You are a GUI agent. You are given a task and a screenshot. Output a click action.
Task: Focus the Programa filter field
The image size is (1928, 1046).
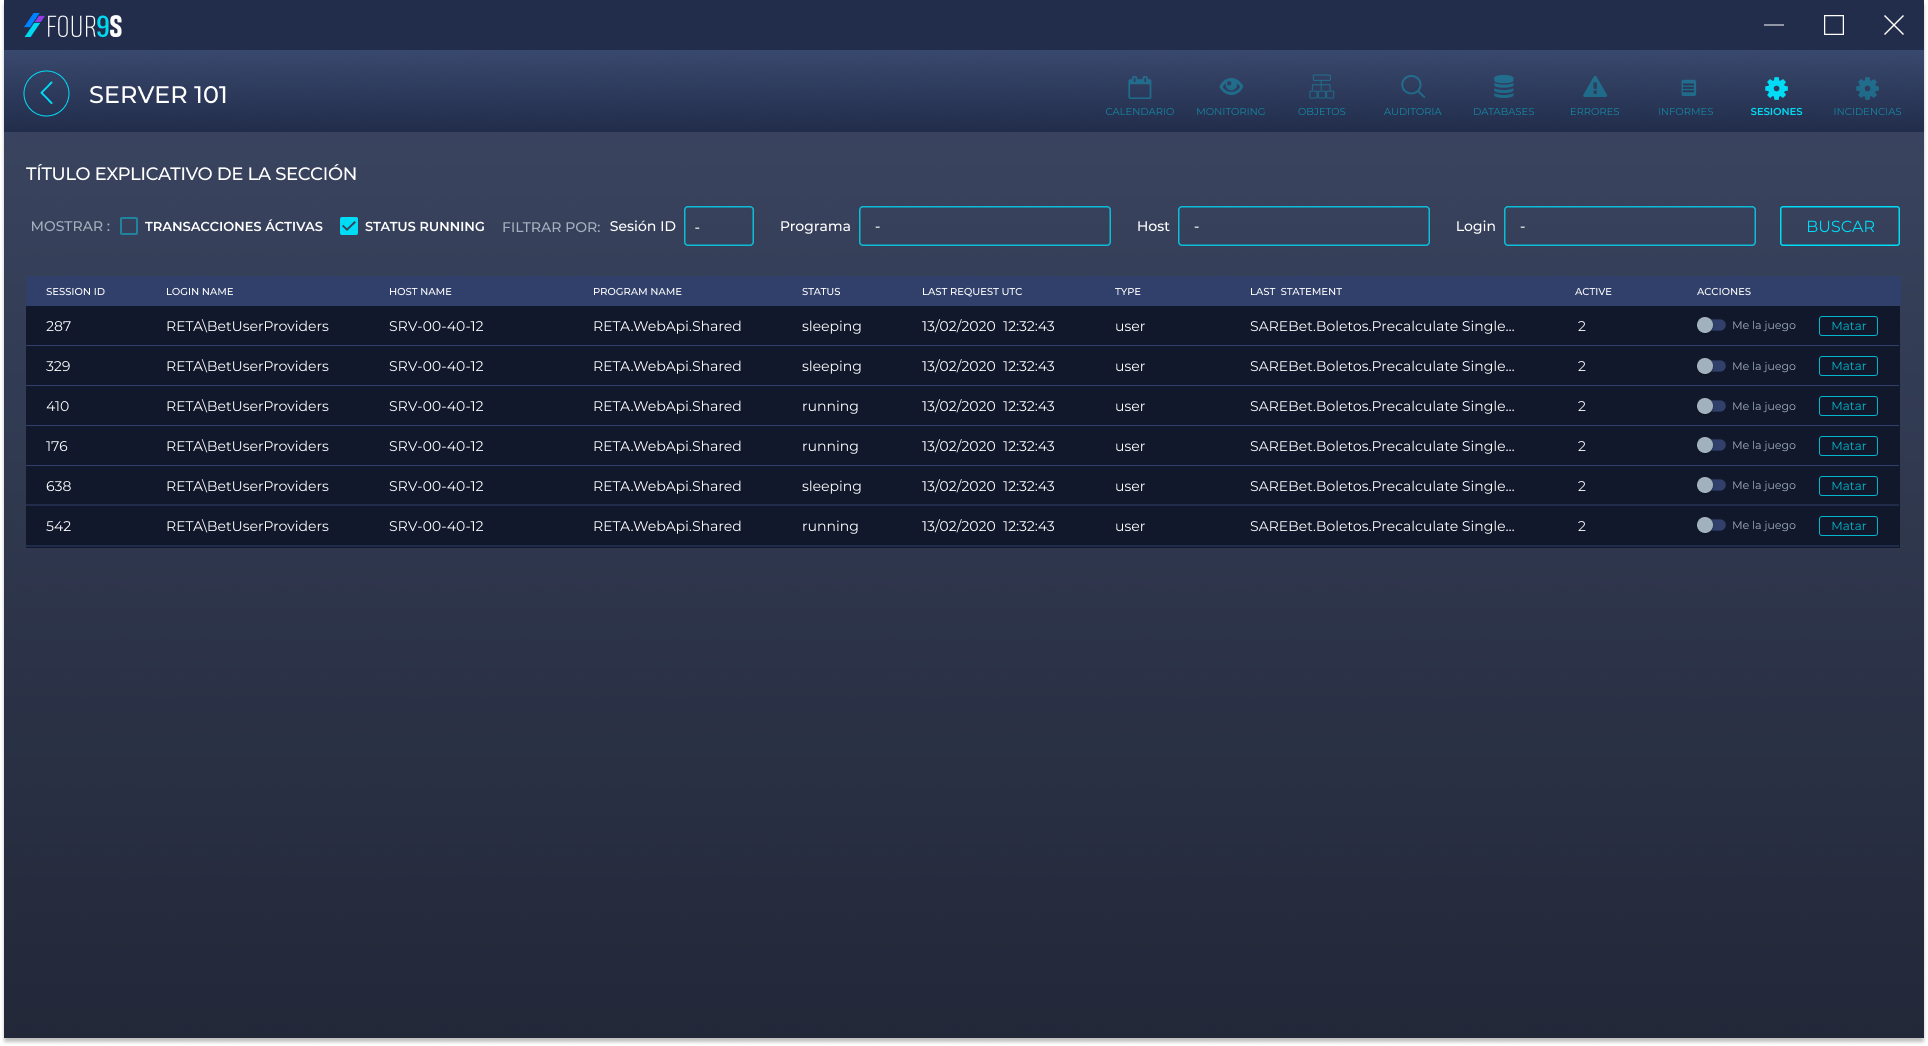pos(984,226)
